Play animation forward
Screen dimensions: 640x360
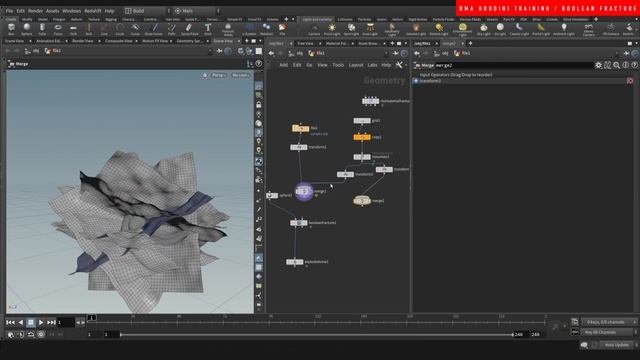(x=41, y=322)
